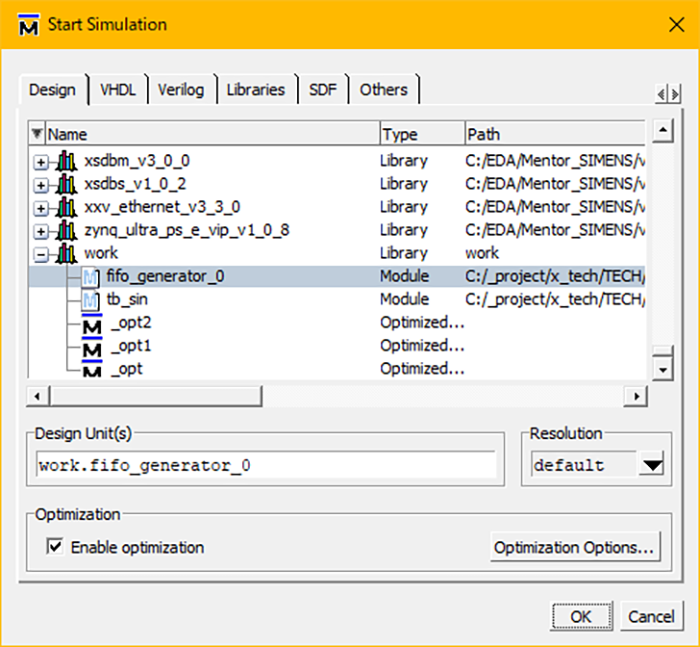
Task: Select the fifo_generator_0 row
Action: pos(337,276)
